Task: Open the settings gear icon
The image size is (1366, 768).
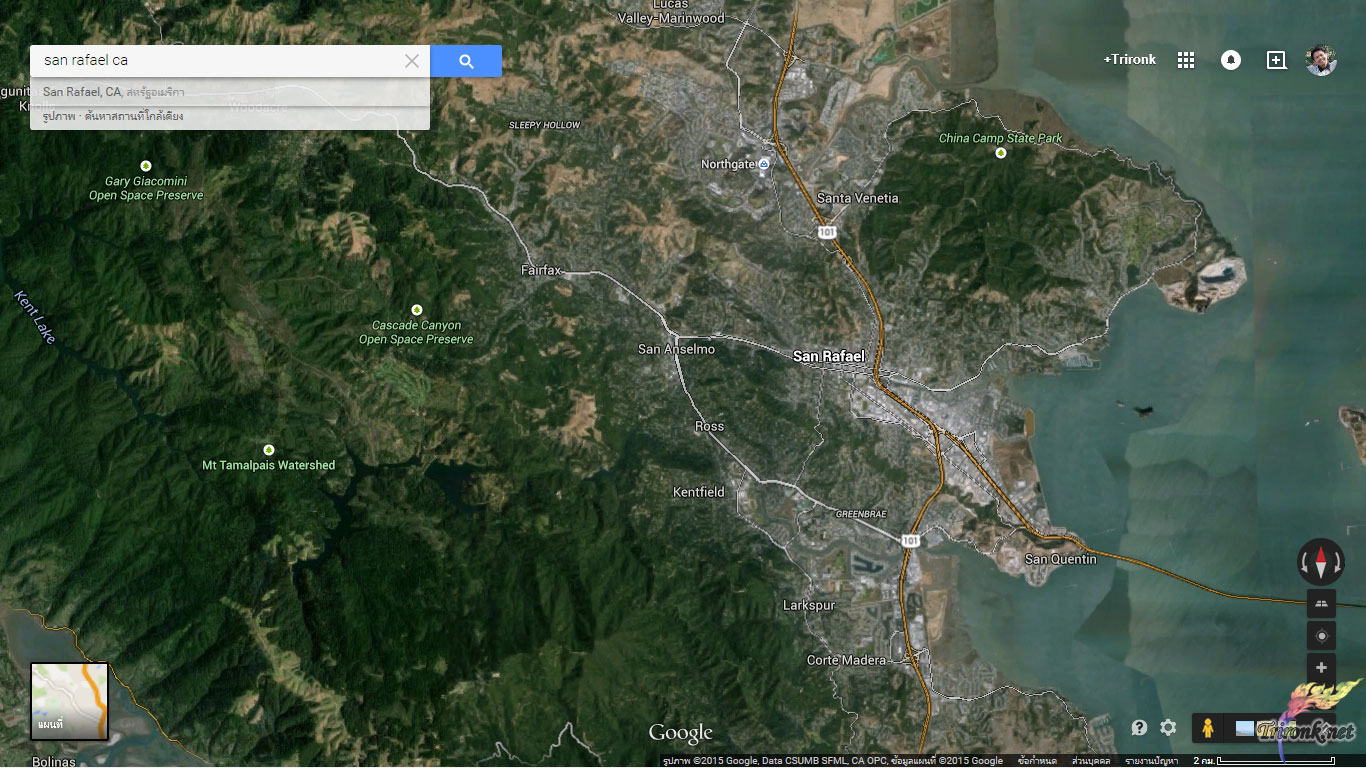Action: click(x=1168, y=728)
